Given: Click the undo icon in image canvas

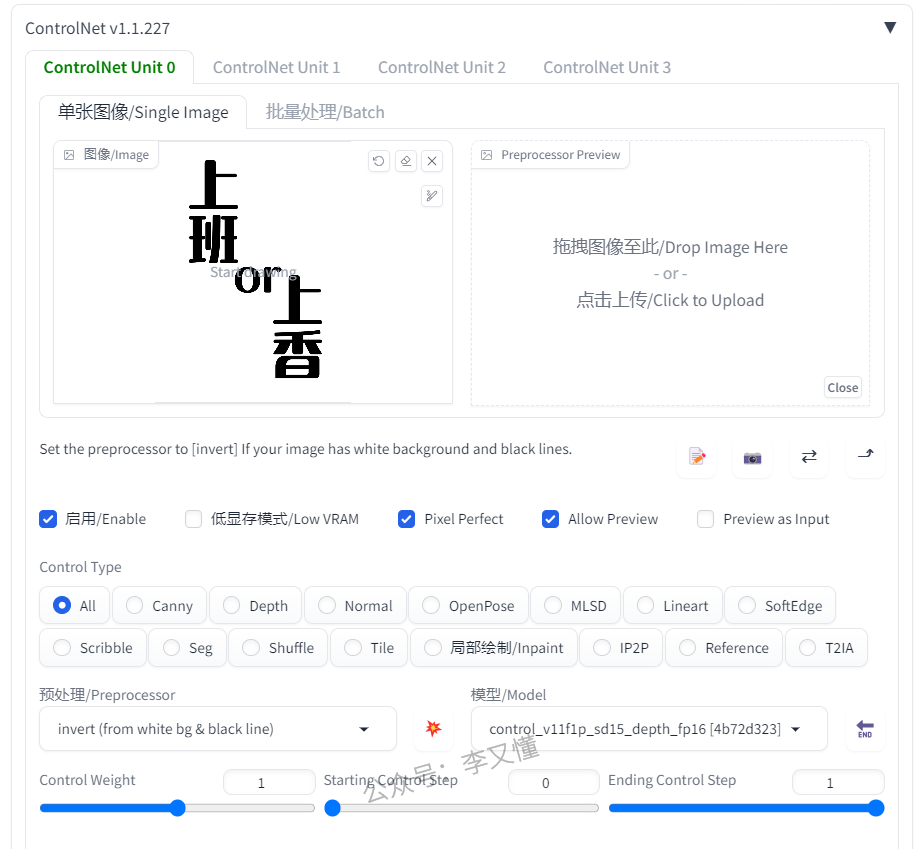Looking at the screenshot, I should [379, 161].
